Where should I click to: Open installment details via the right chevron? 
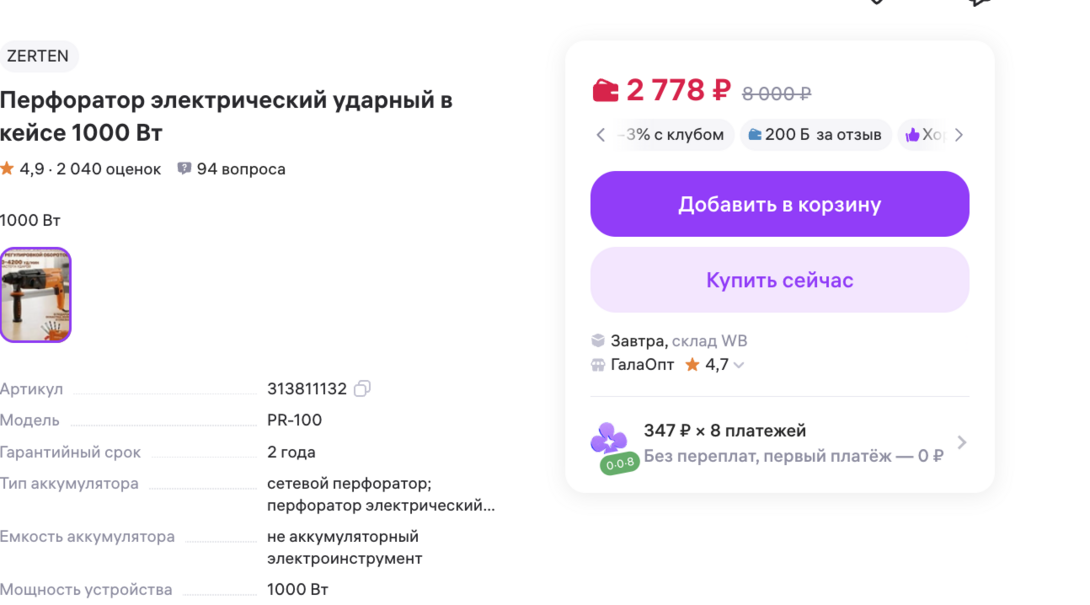961,442
